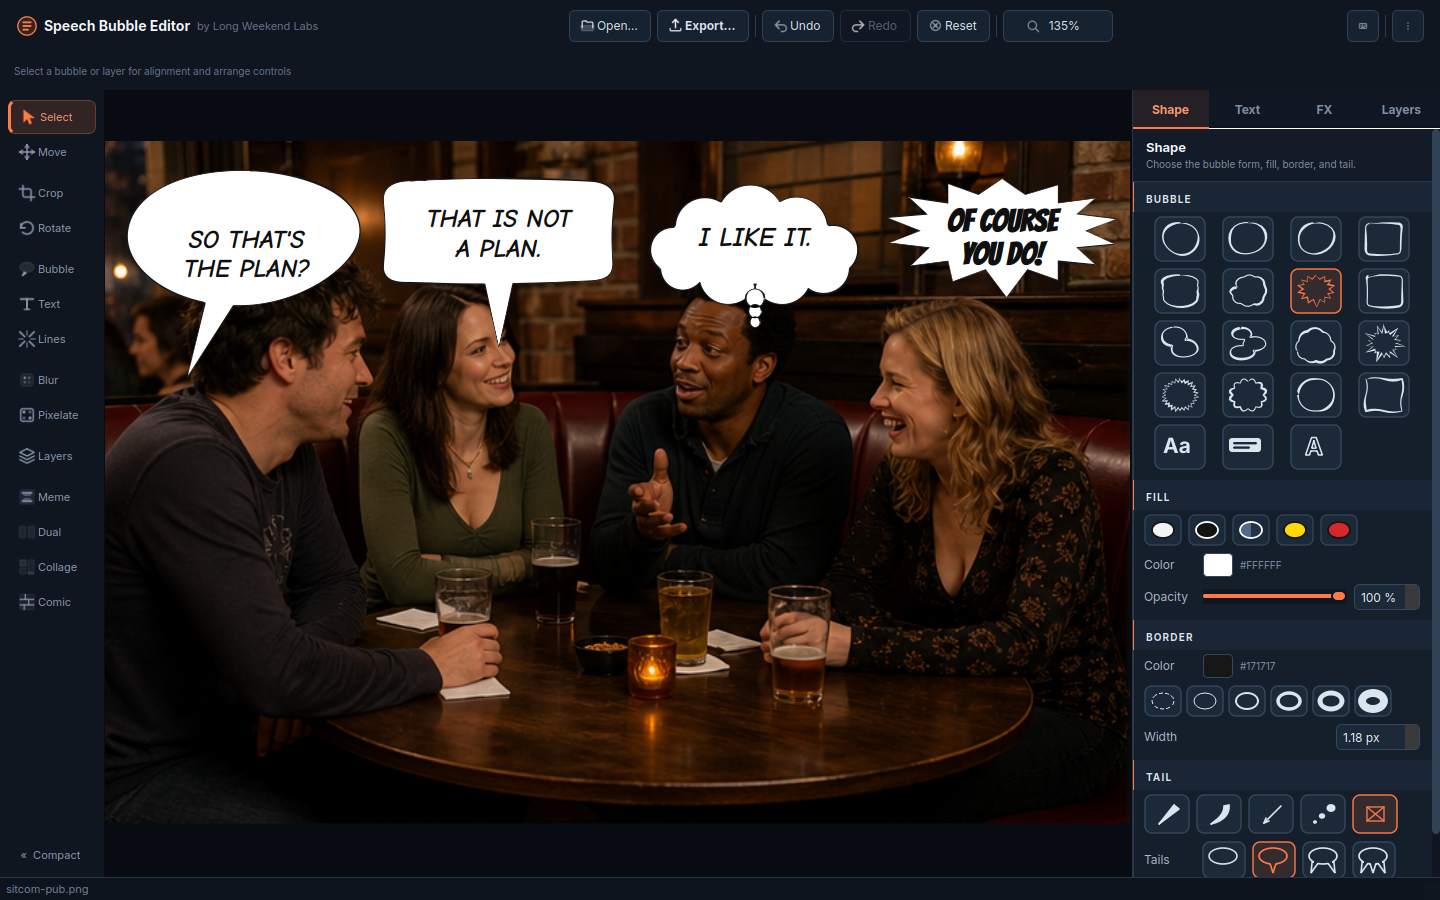
Task: Click the Open... button
Action: [x=610, y=26]
